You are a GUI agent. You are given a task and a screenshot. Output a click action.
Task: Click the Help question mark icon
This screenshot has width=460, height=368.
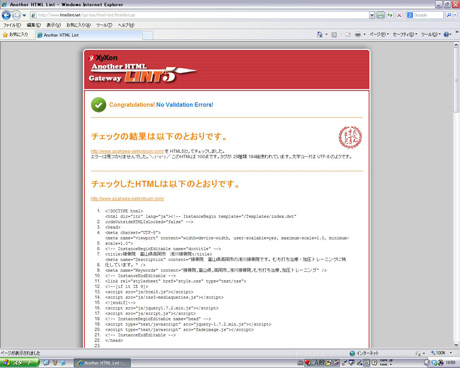click(446, 34)
